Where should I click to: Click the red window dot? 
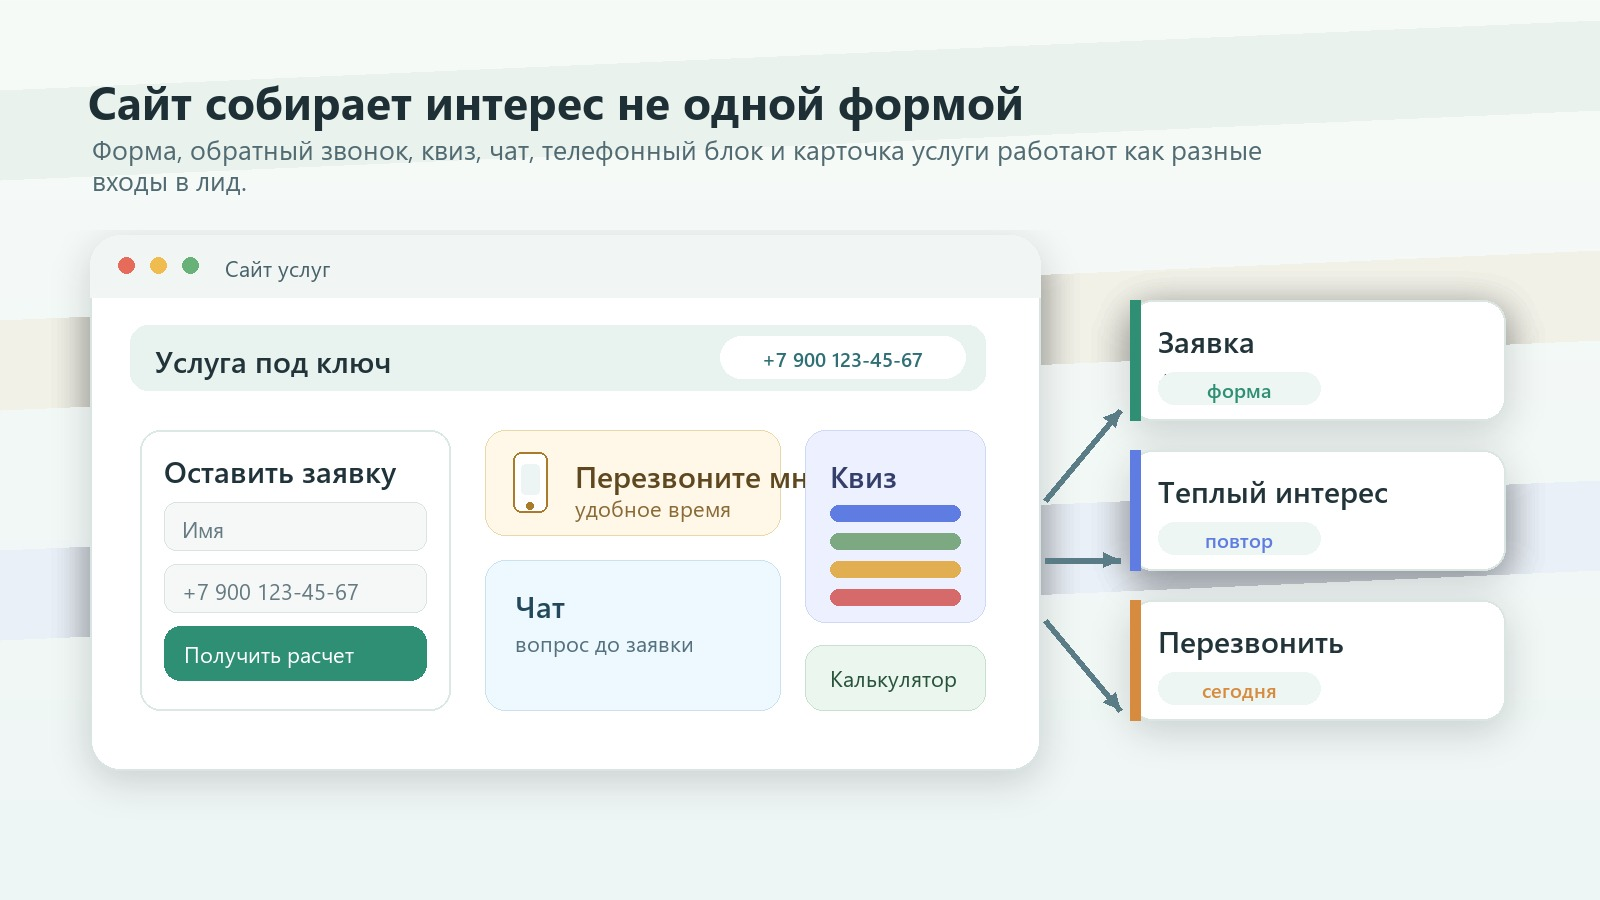coord(126,265)
